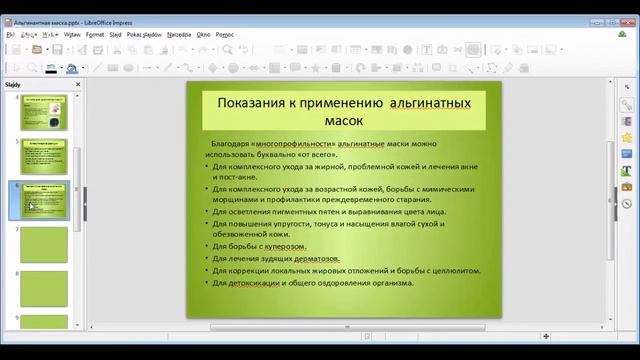This screenshot has height=360, width=640.
Task: Click the slide title text box
Action: (x=344, y=111)
